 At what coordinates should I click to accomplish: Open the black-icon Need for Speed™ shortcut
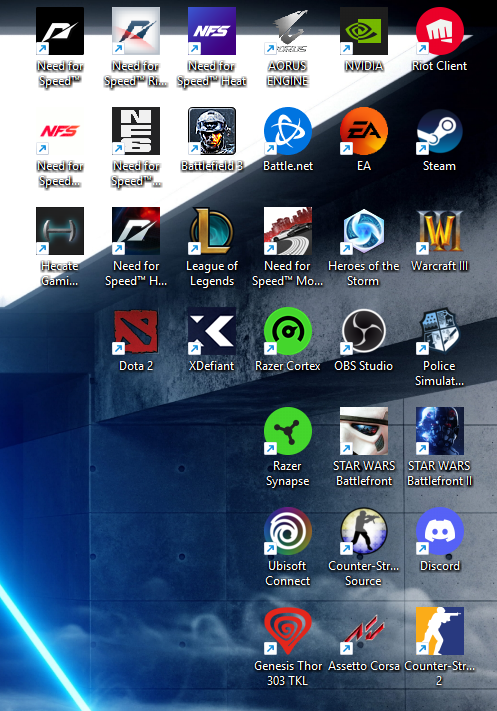pyautogui.click(x=60, y=31)
